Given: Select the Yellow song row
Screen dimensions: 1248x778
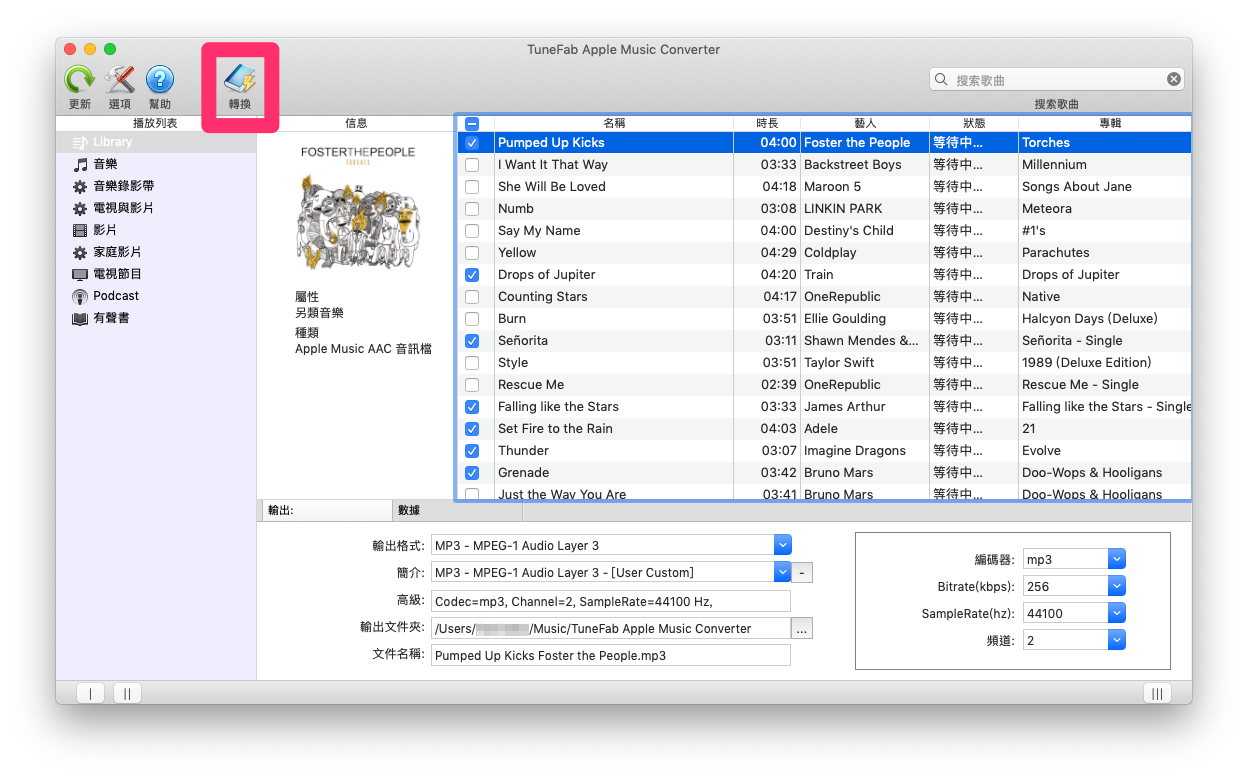Looking at the screenshot, I should [x=825, y=253].
